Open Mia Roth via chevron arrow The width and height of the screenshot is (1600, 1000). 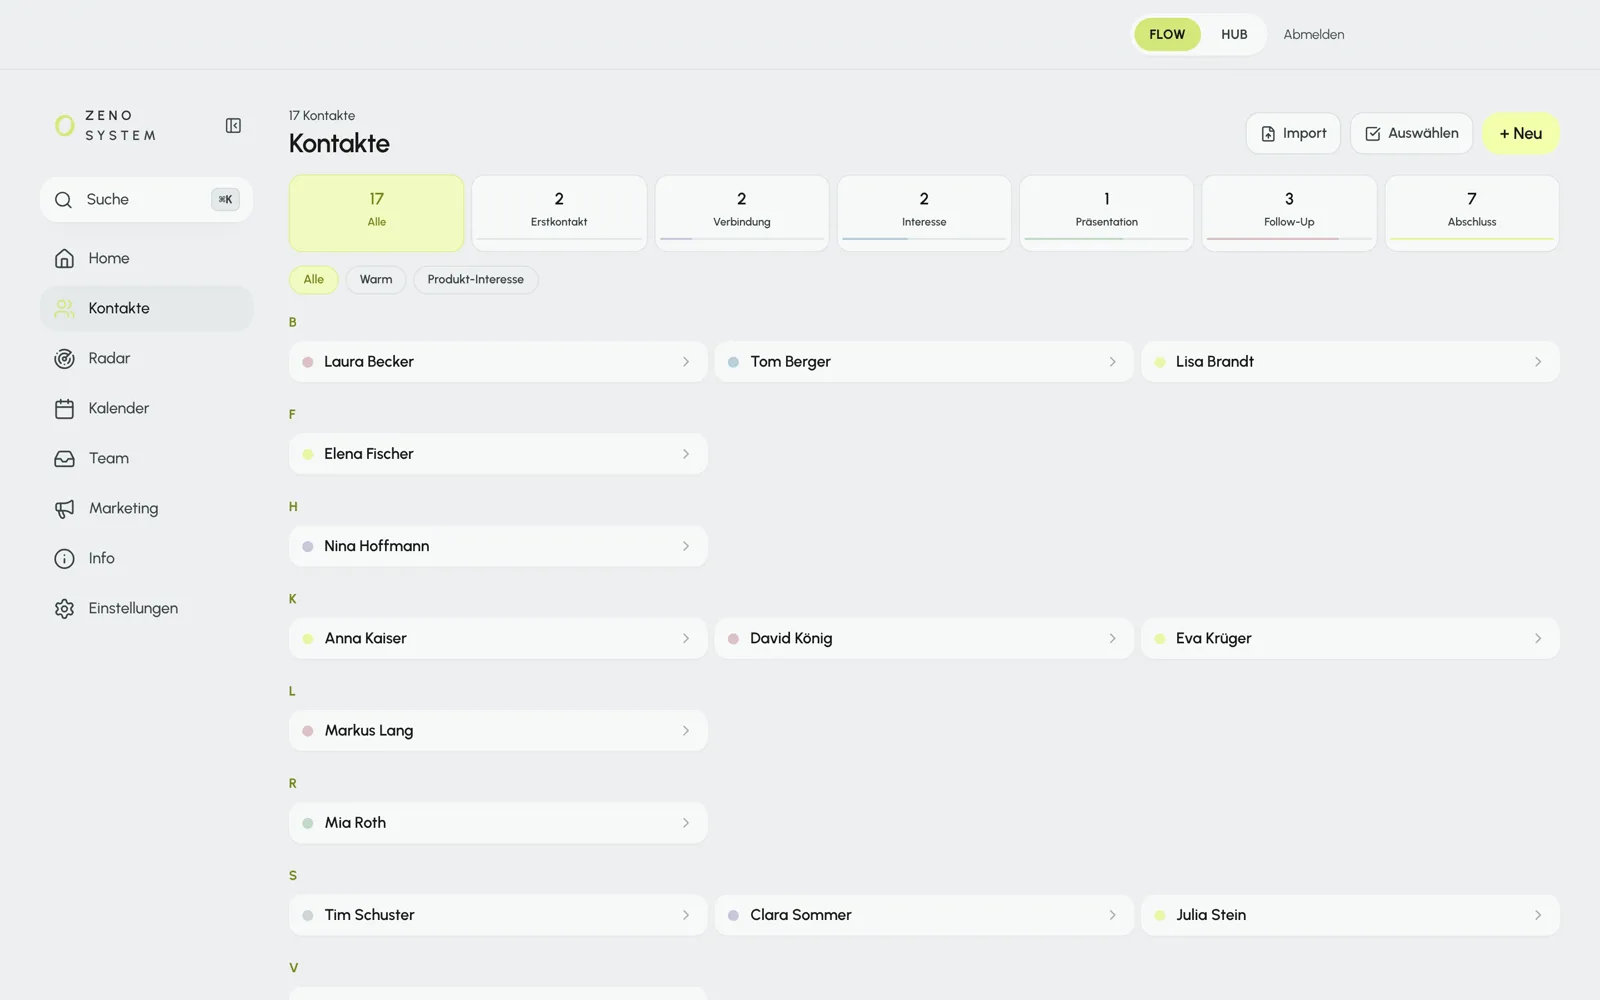pyautogui.click(x=686, y=823)
